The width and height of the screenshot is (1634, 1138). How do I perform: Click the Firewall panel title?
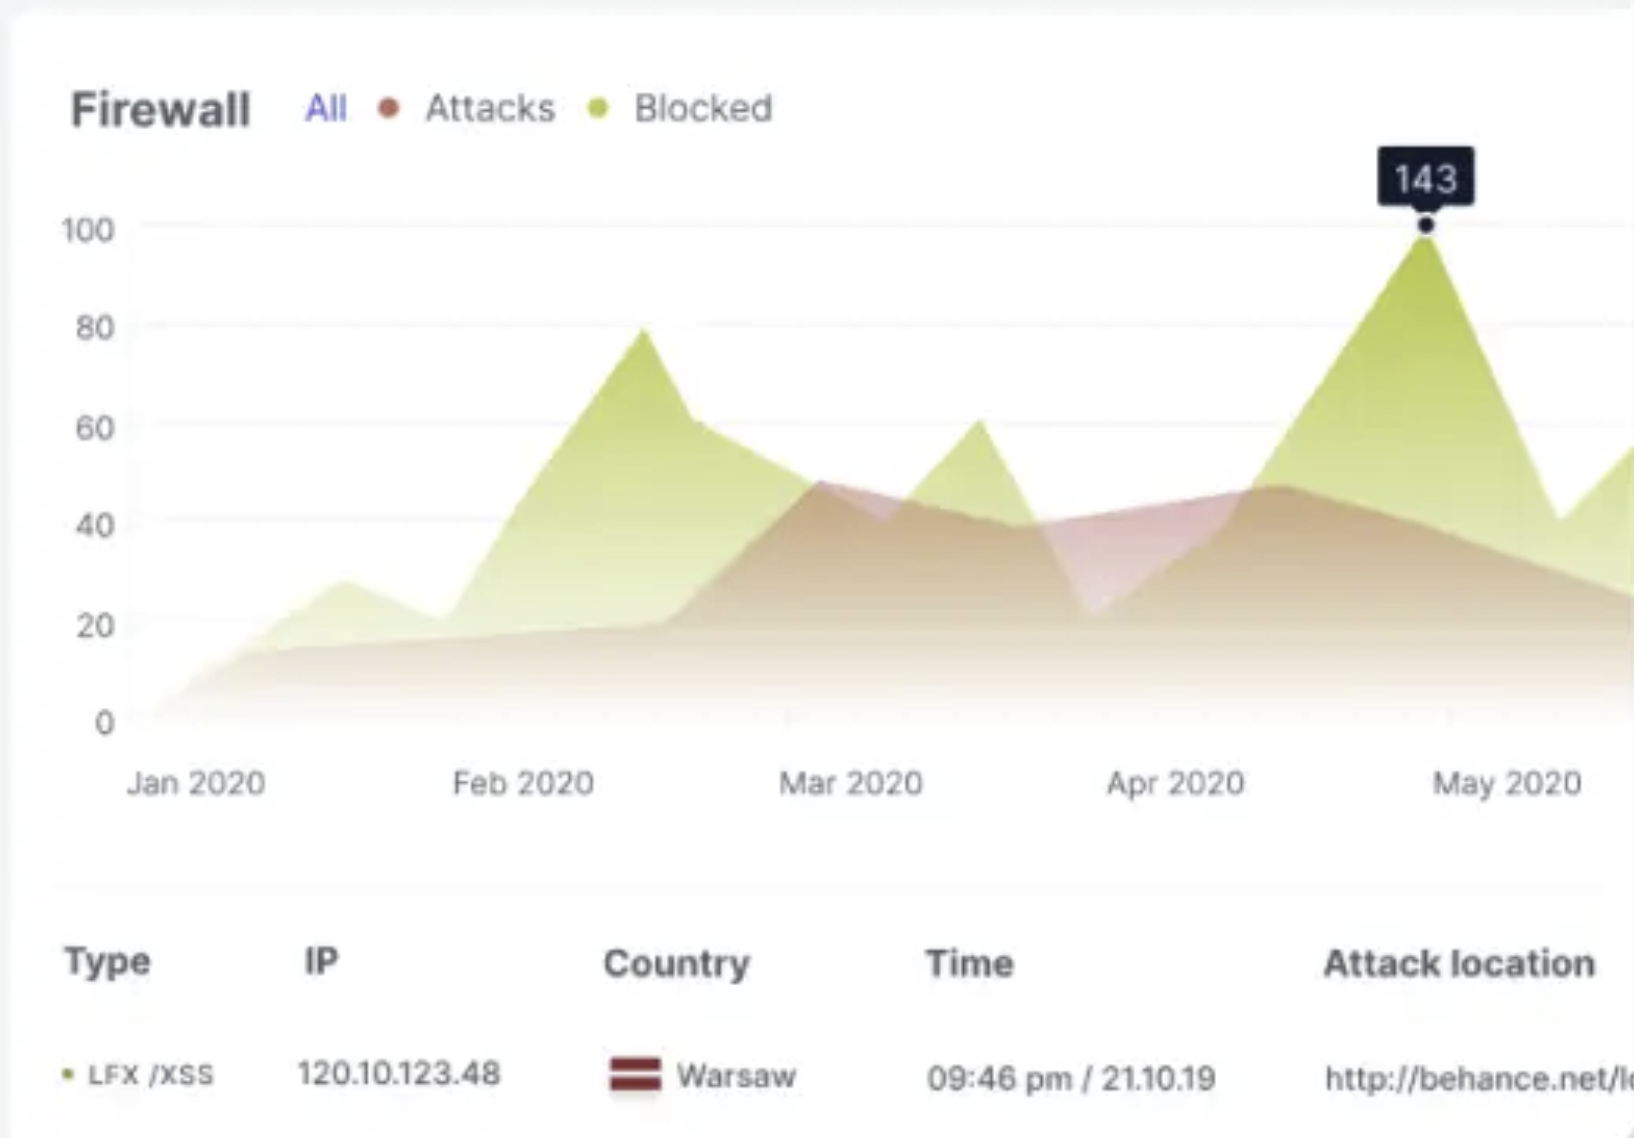point(160,109)
